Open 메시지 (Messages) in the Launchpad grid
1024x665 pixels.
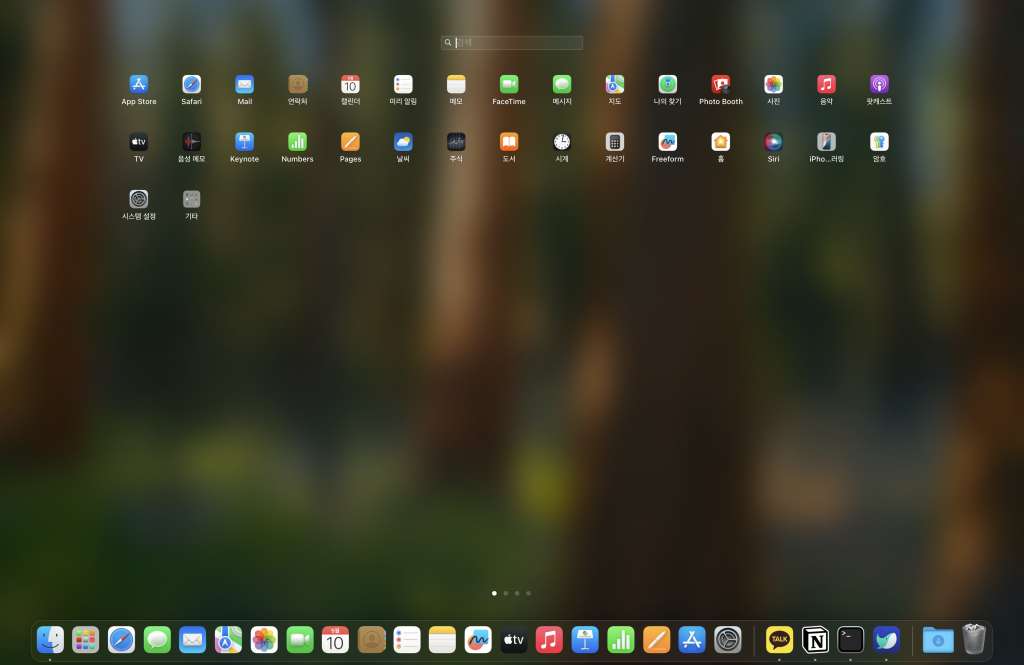[x=562, y=85]
